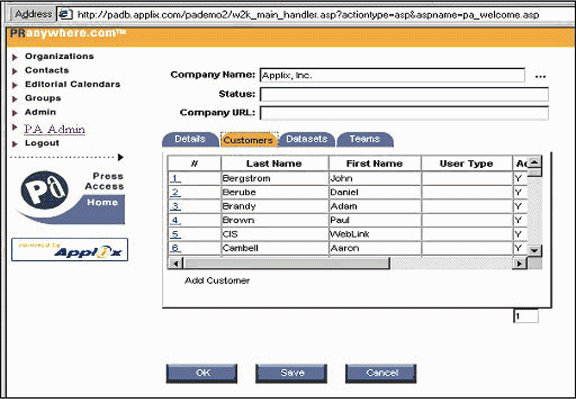Click the OK button
Image resolution: width=576 pixels, height=399 pixels.
202,373
